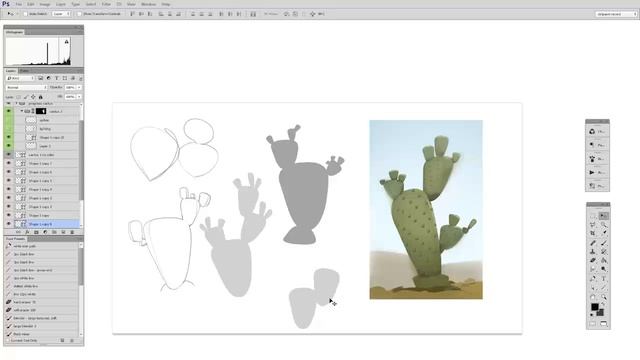The width and height of the screenshot is (640, 360).
Task: Toggle the Show Transform Controls checkbox
Action: tap(80, 14)
